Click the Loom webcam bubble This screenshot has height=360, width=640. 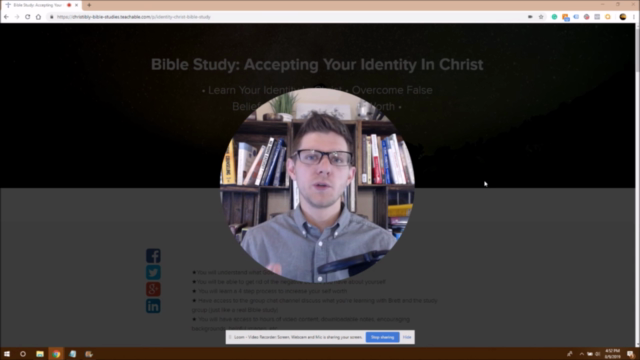(318, 185)
